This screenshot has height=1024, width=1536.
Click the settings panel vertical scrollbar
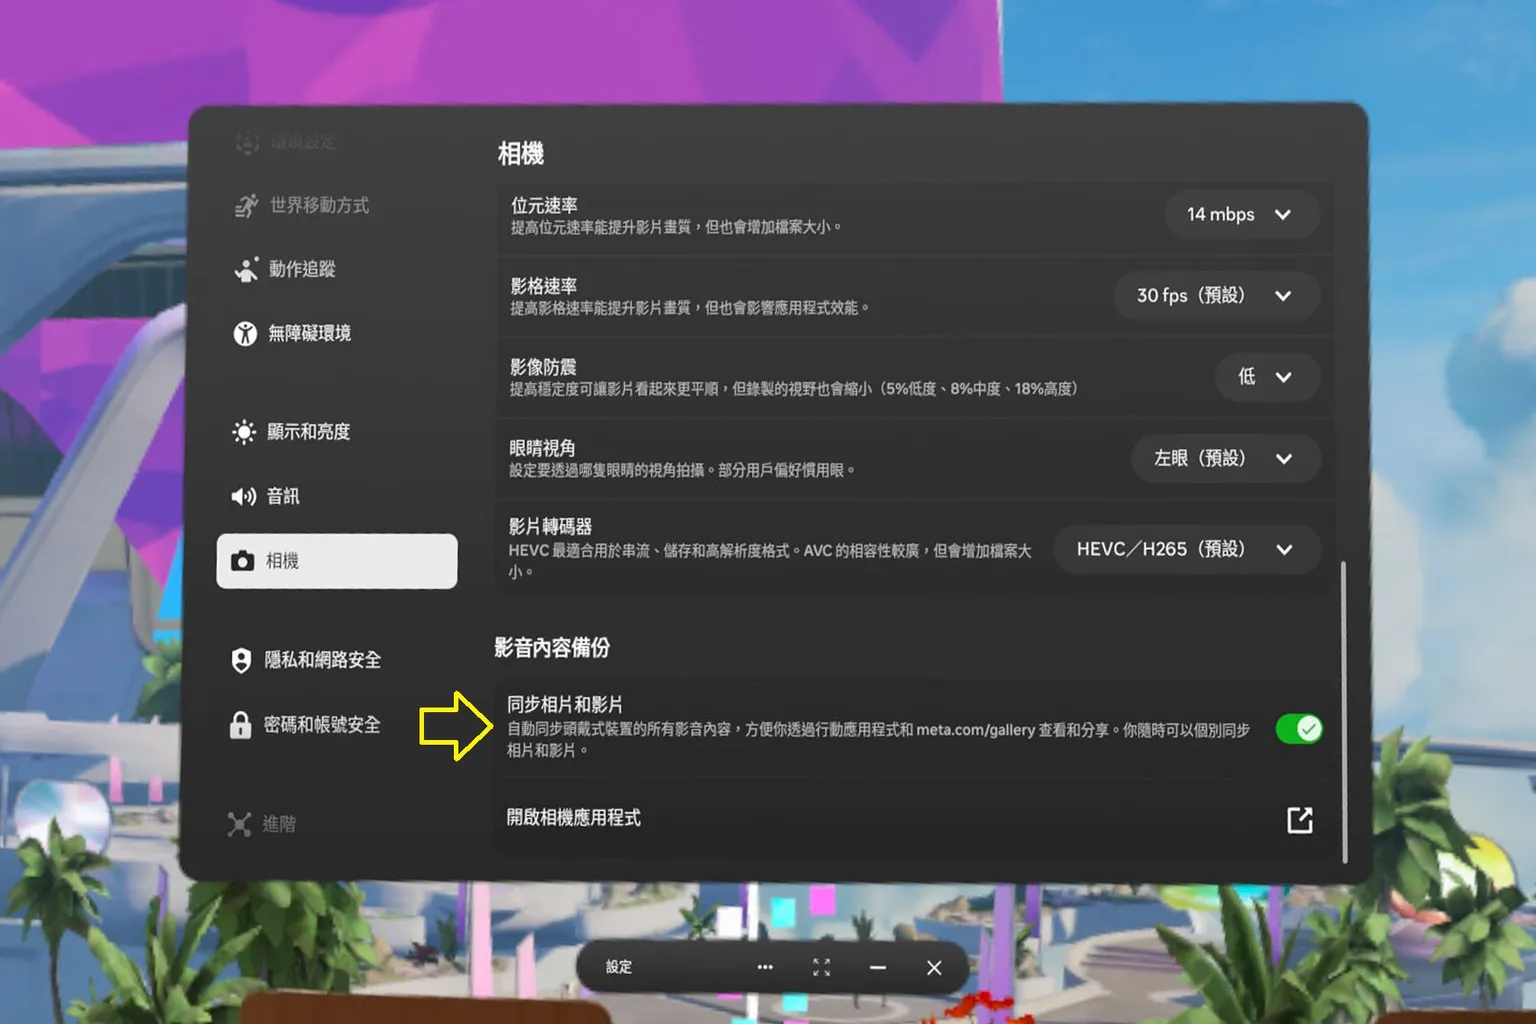pyautogui.click(x=1344, y=712)
